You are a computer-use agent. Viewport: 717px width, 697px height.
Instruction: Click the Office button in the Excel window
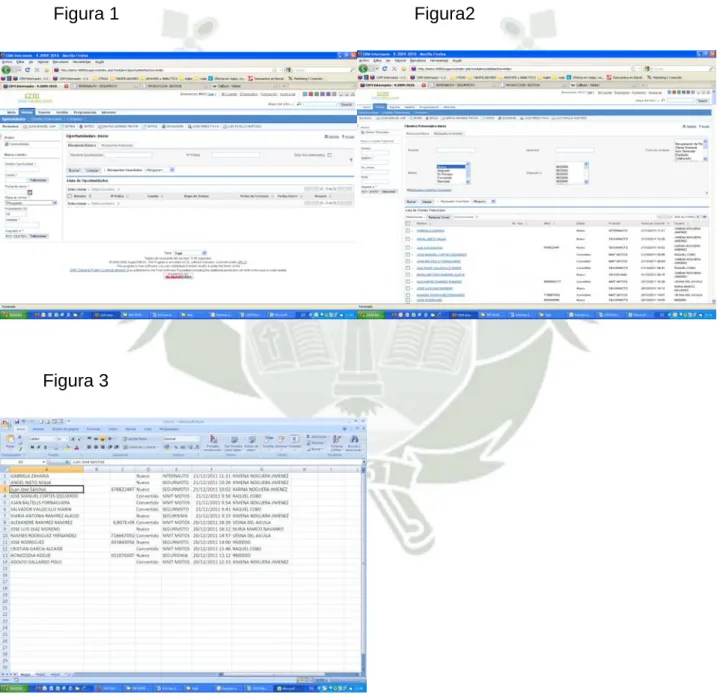(6, 424)
